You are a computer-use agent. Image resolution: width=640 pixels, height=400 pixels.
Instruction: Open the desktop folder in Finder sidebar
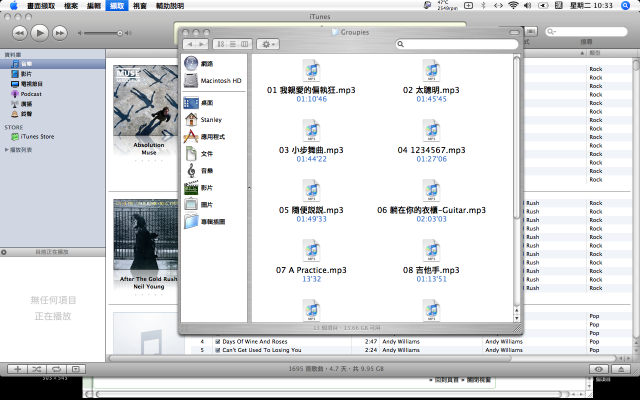[x=199, y=103]
